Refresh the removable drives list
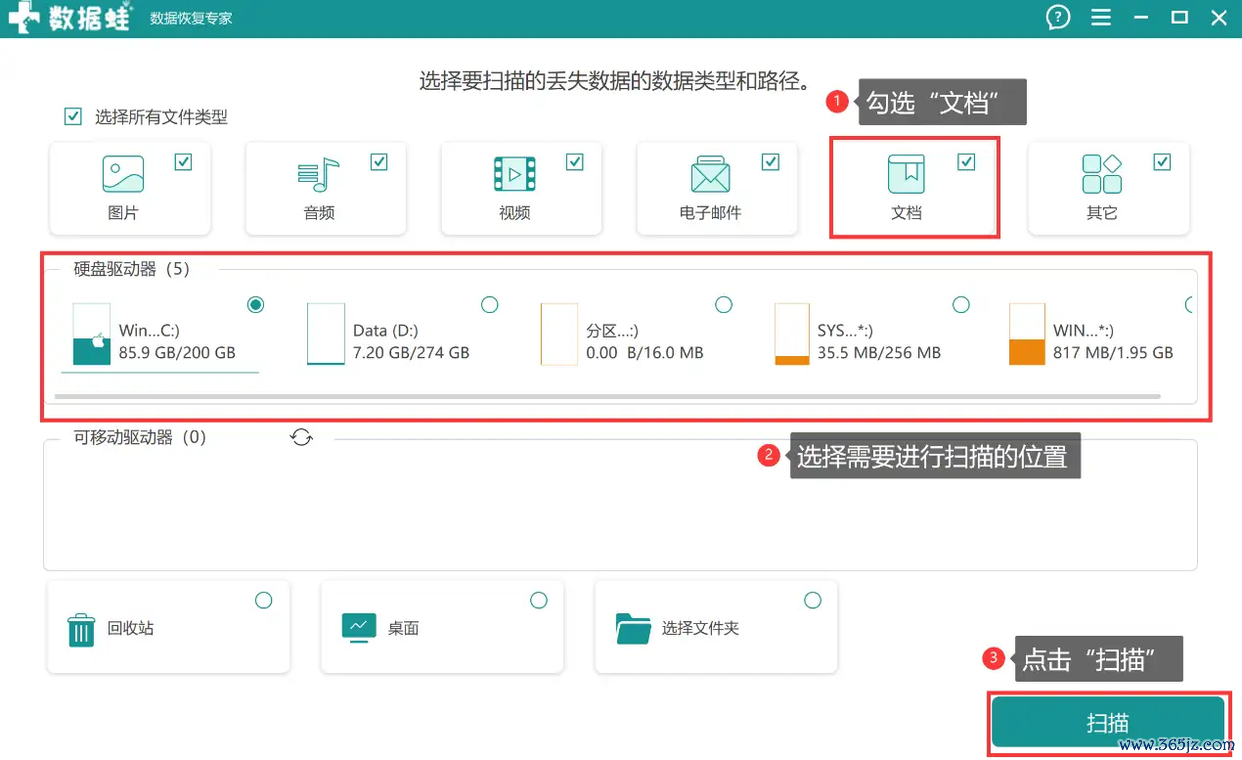The image size is (1242, 760). point(301,437)
